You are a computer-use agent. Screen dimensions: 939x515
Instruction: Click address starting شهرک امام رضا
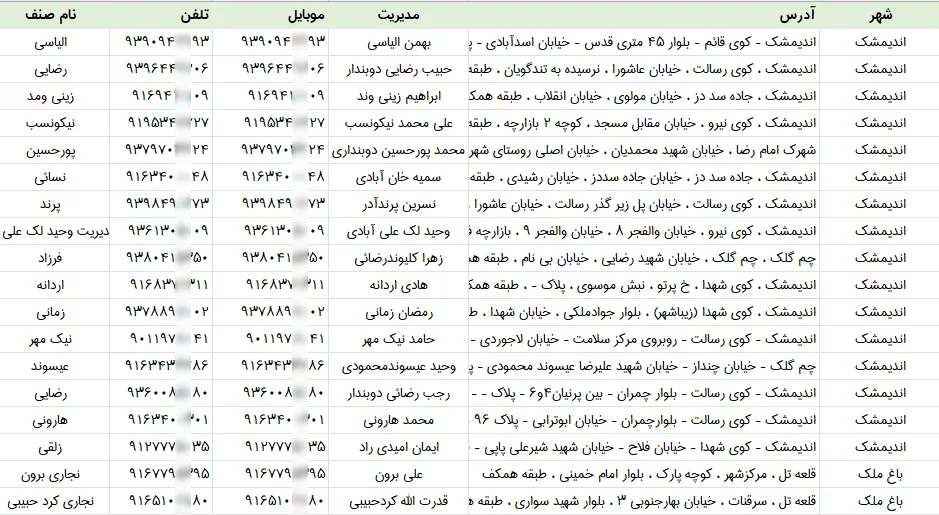[644, 150]
